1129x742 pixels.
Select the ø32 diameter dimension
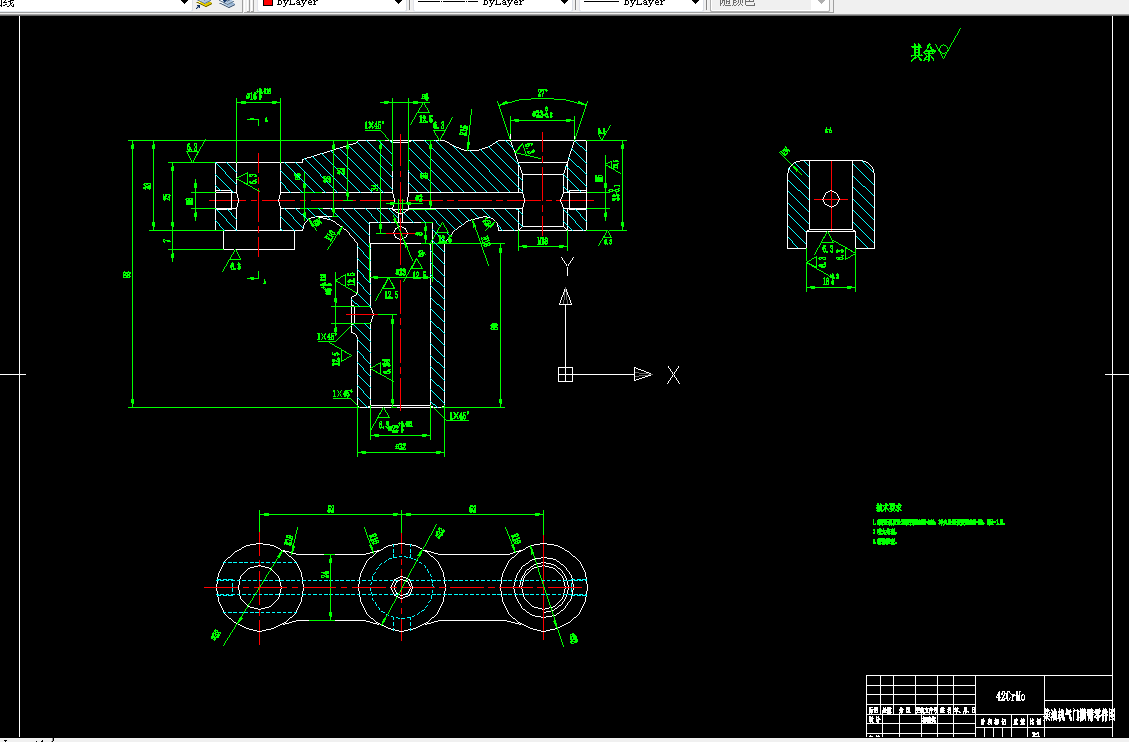tap(400, 447)
